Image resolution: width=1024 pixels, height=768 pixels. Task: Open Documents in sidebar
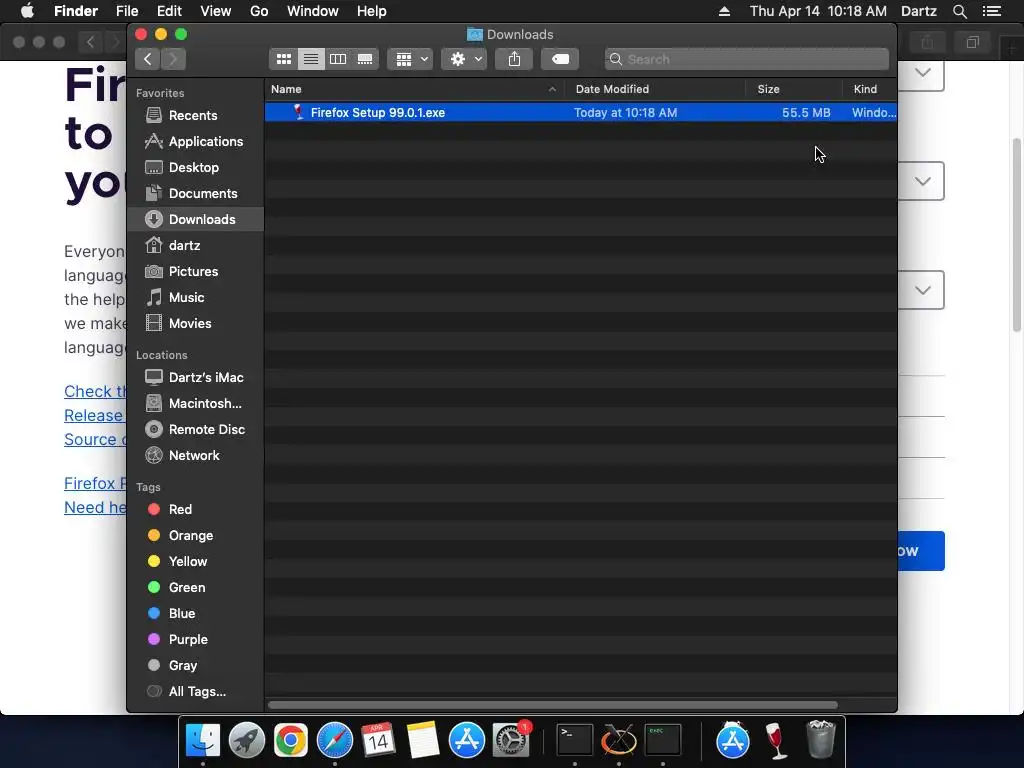(195, 194)
